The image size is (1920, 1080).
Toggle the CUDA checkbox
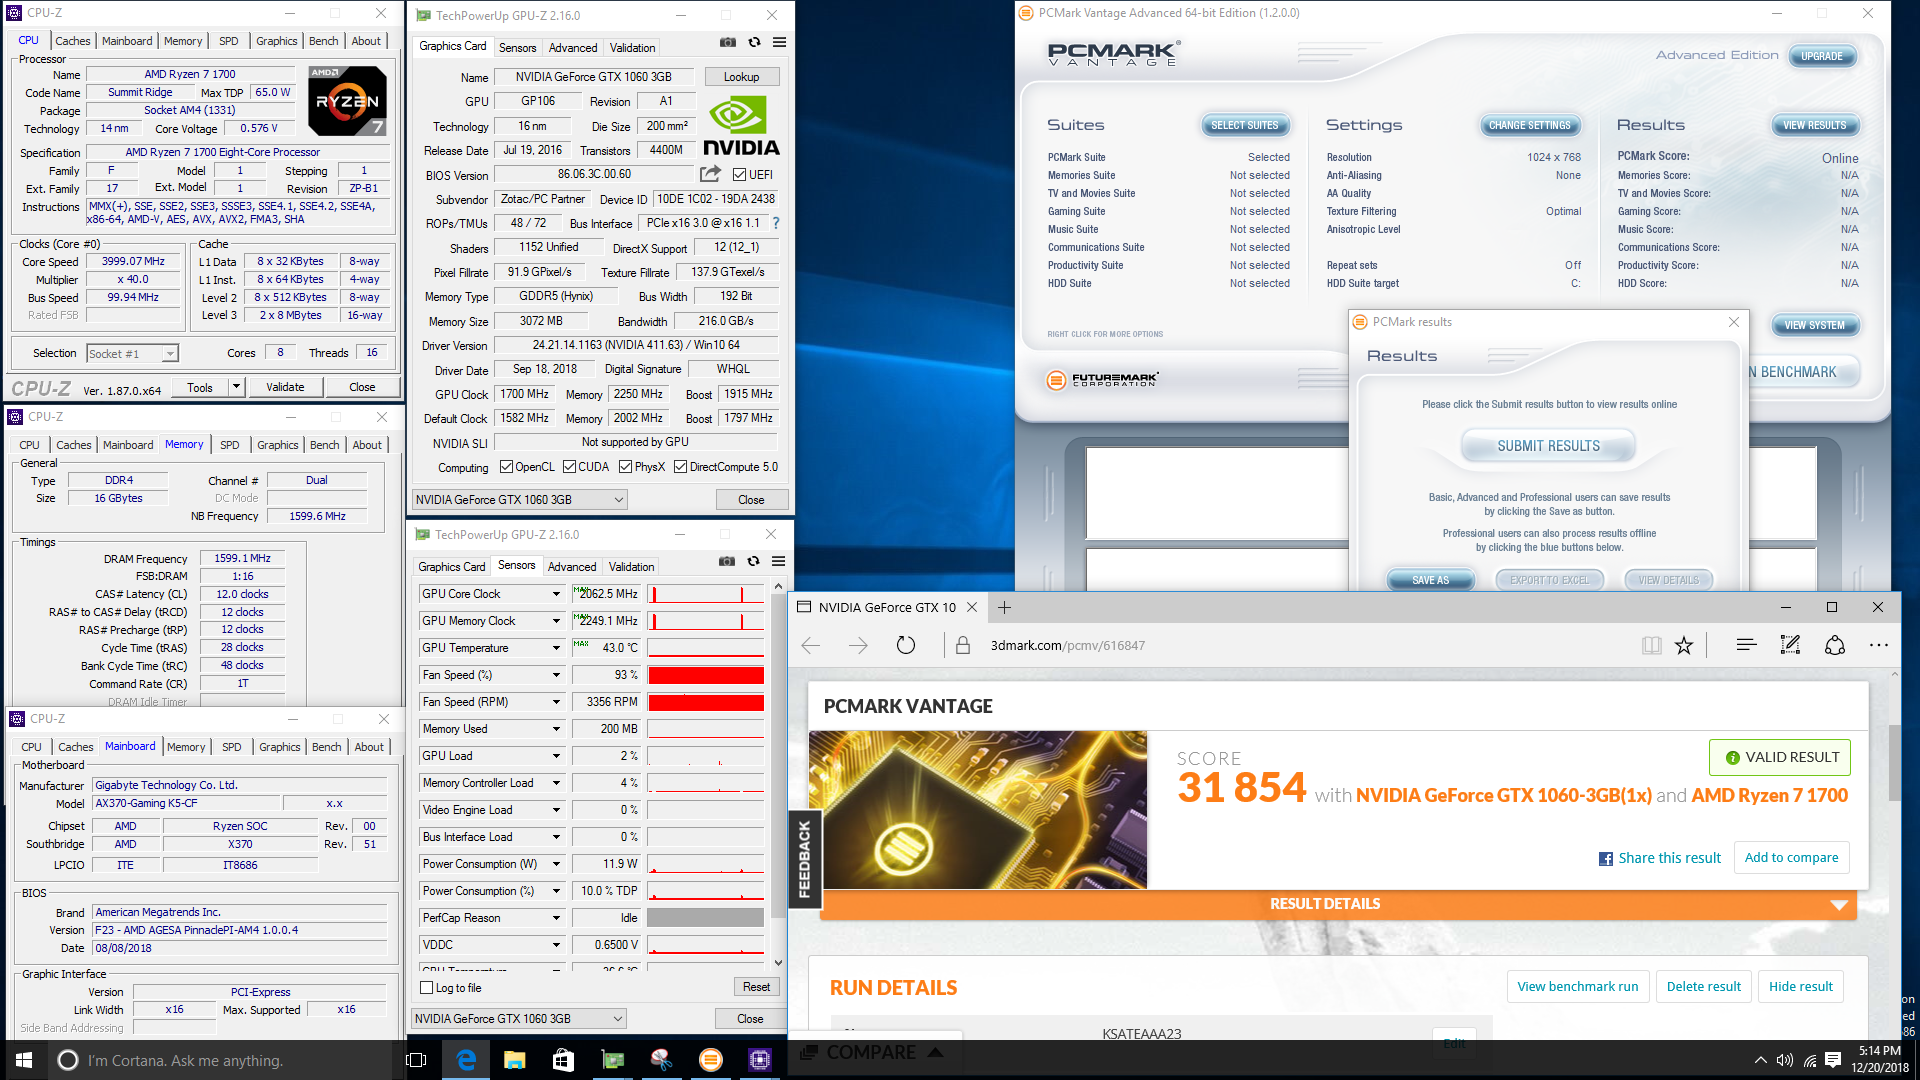pos(570,467)
